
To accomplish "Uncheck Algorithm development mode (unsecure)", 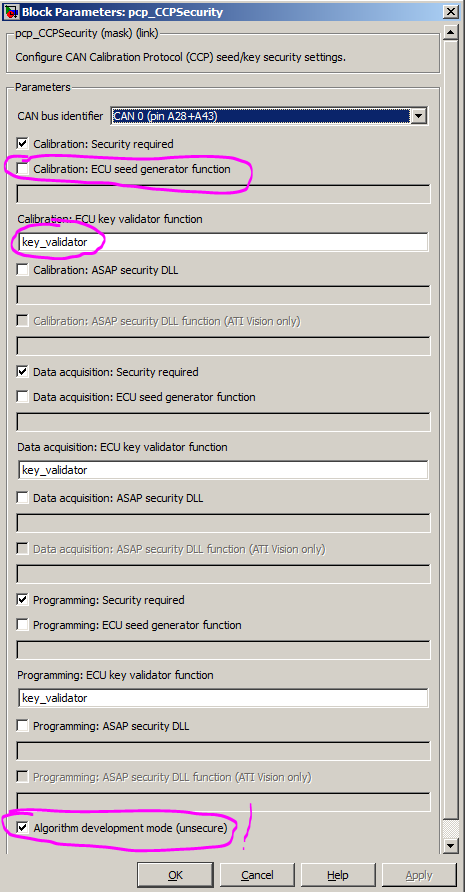I will (23, 828).
